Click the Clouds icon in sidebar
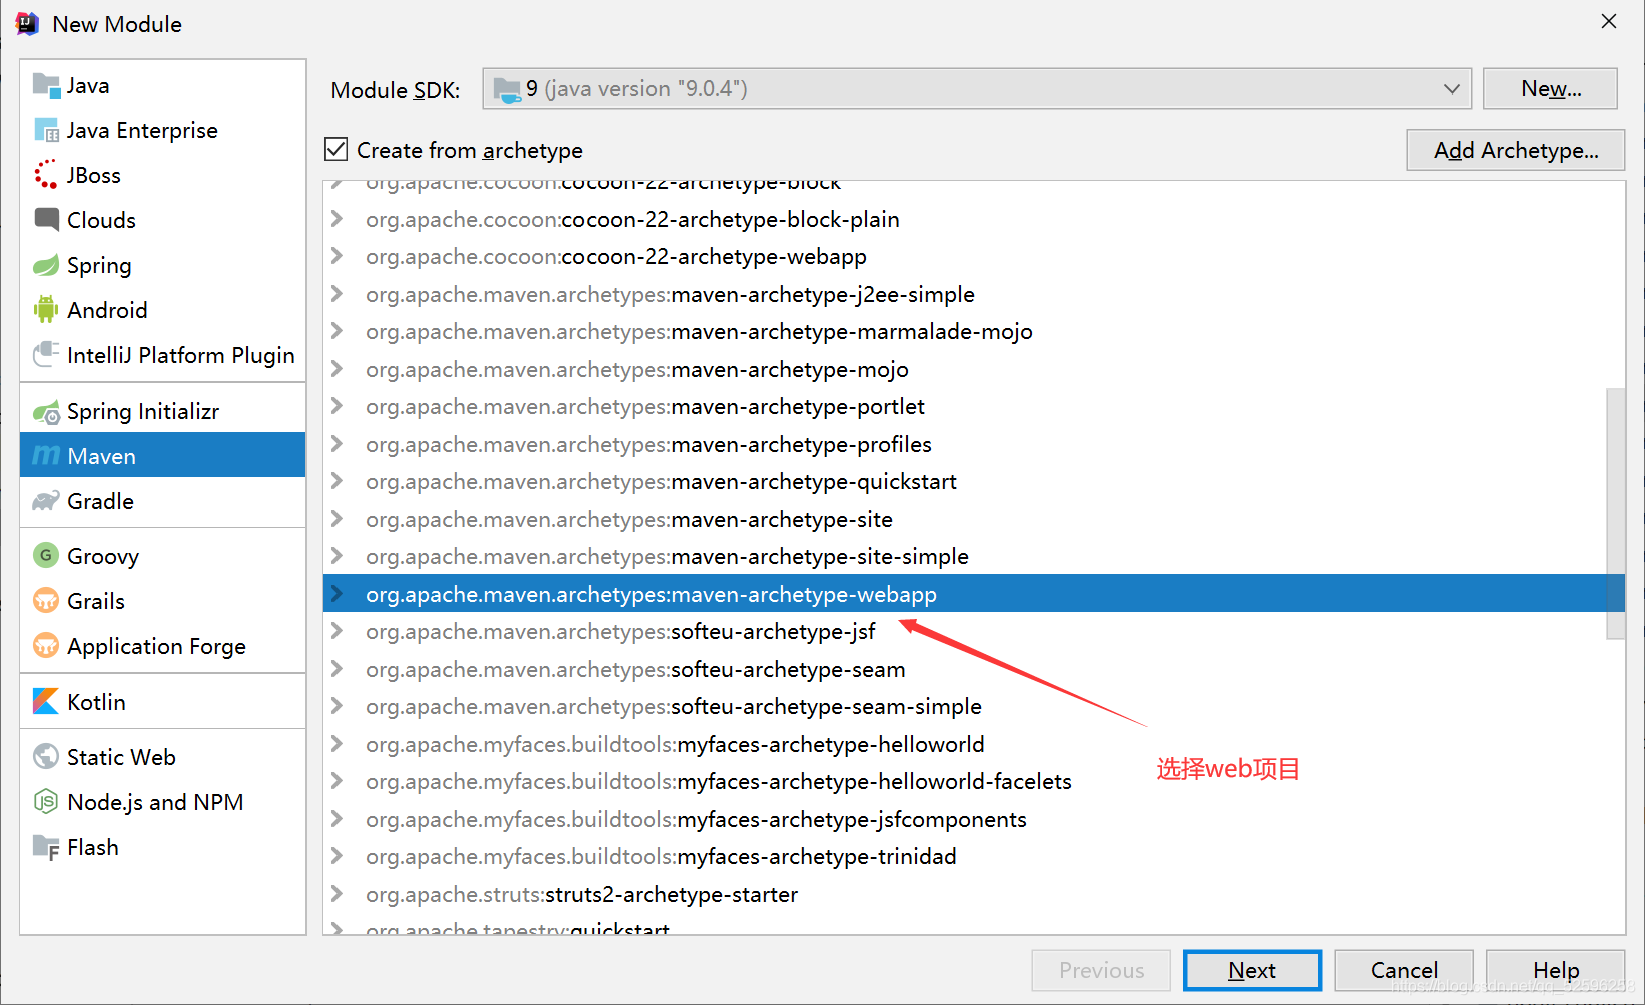 pyautogui.click(x=46, y=219)
